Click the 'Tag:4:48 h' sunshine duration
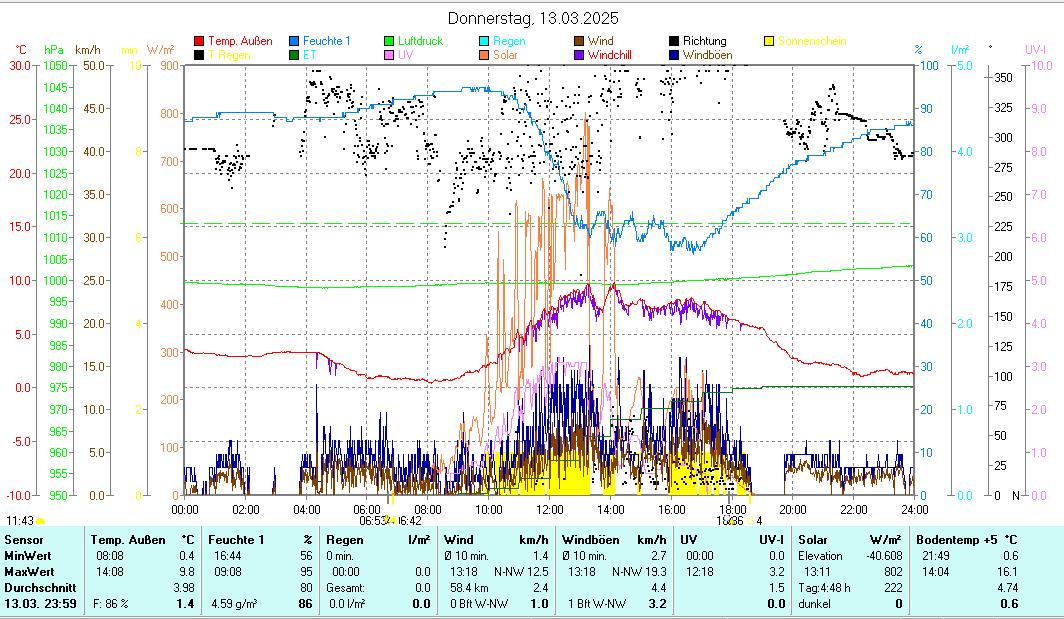The image size is (1064, 619). [x=824, y=588]
